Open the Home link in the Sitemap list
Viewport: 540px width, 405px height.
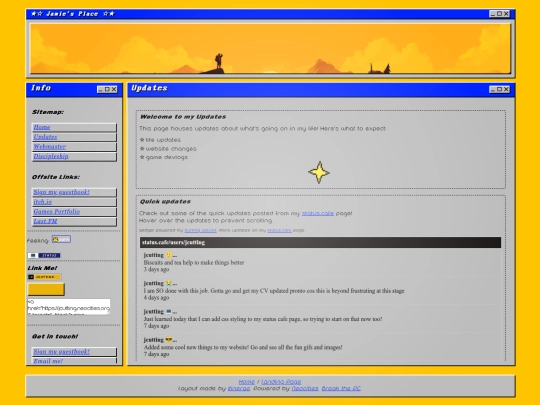42,127
